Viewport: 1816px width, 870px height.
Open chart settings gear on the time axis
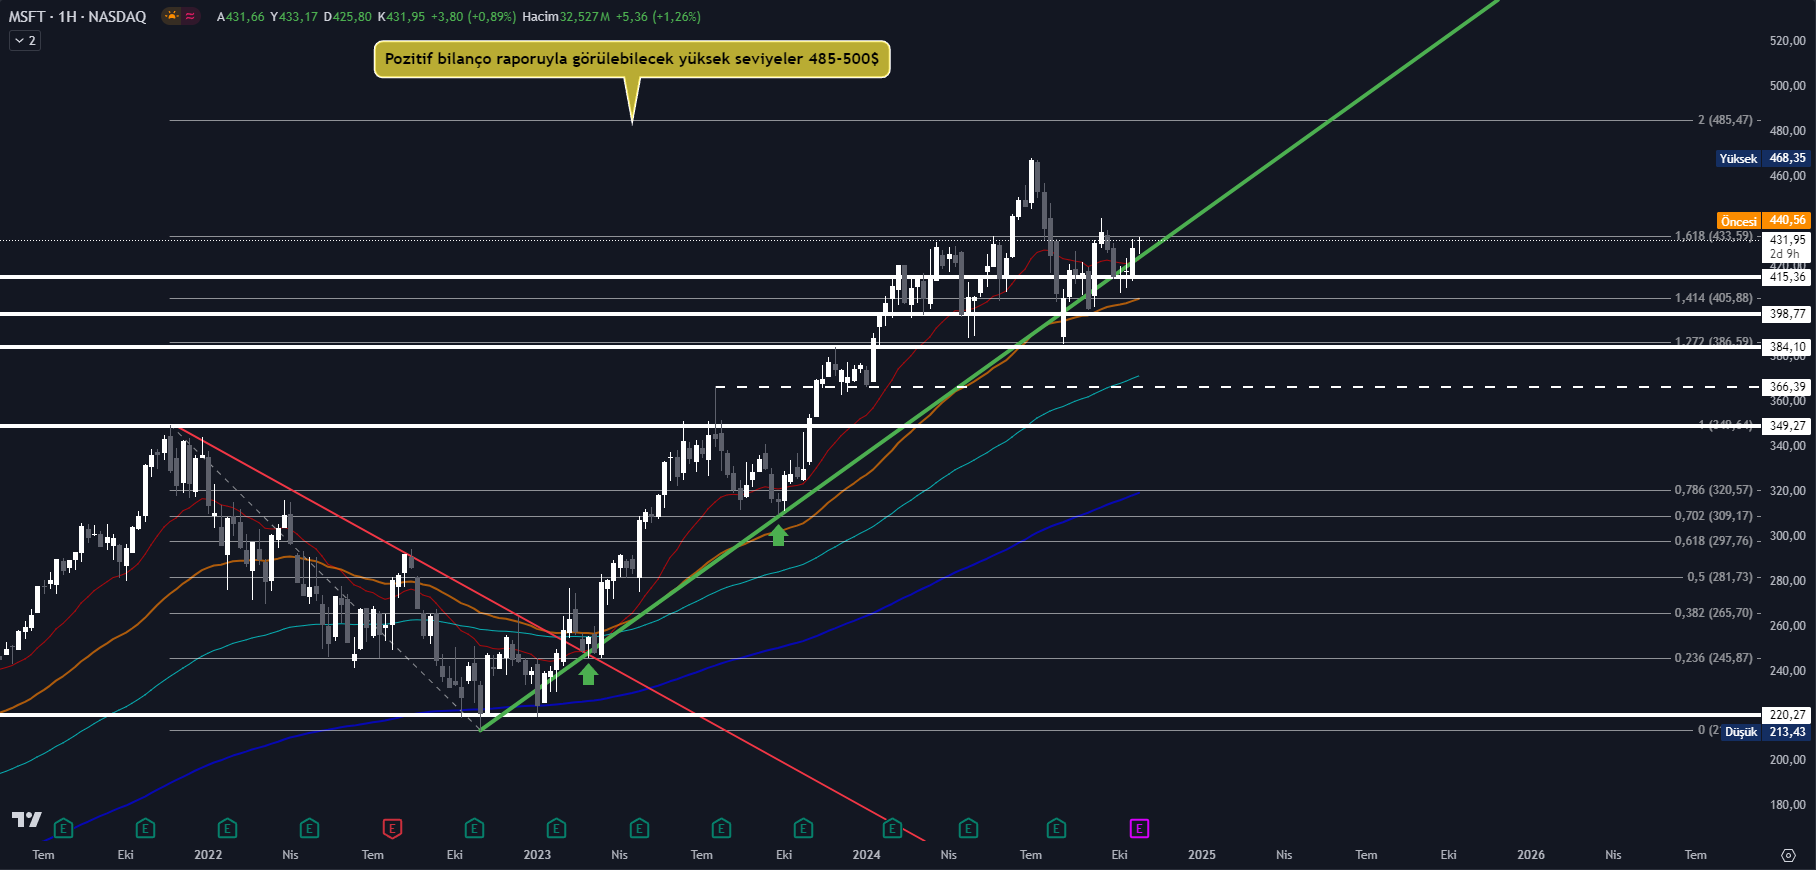click(x=1788, y=855)
